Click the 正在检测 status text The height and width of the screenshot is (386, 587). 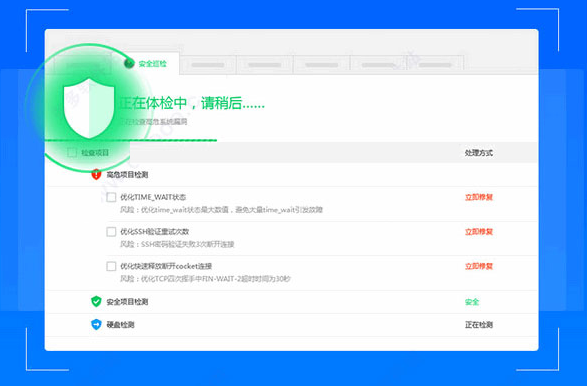pos(479,325)
